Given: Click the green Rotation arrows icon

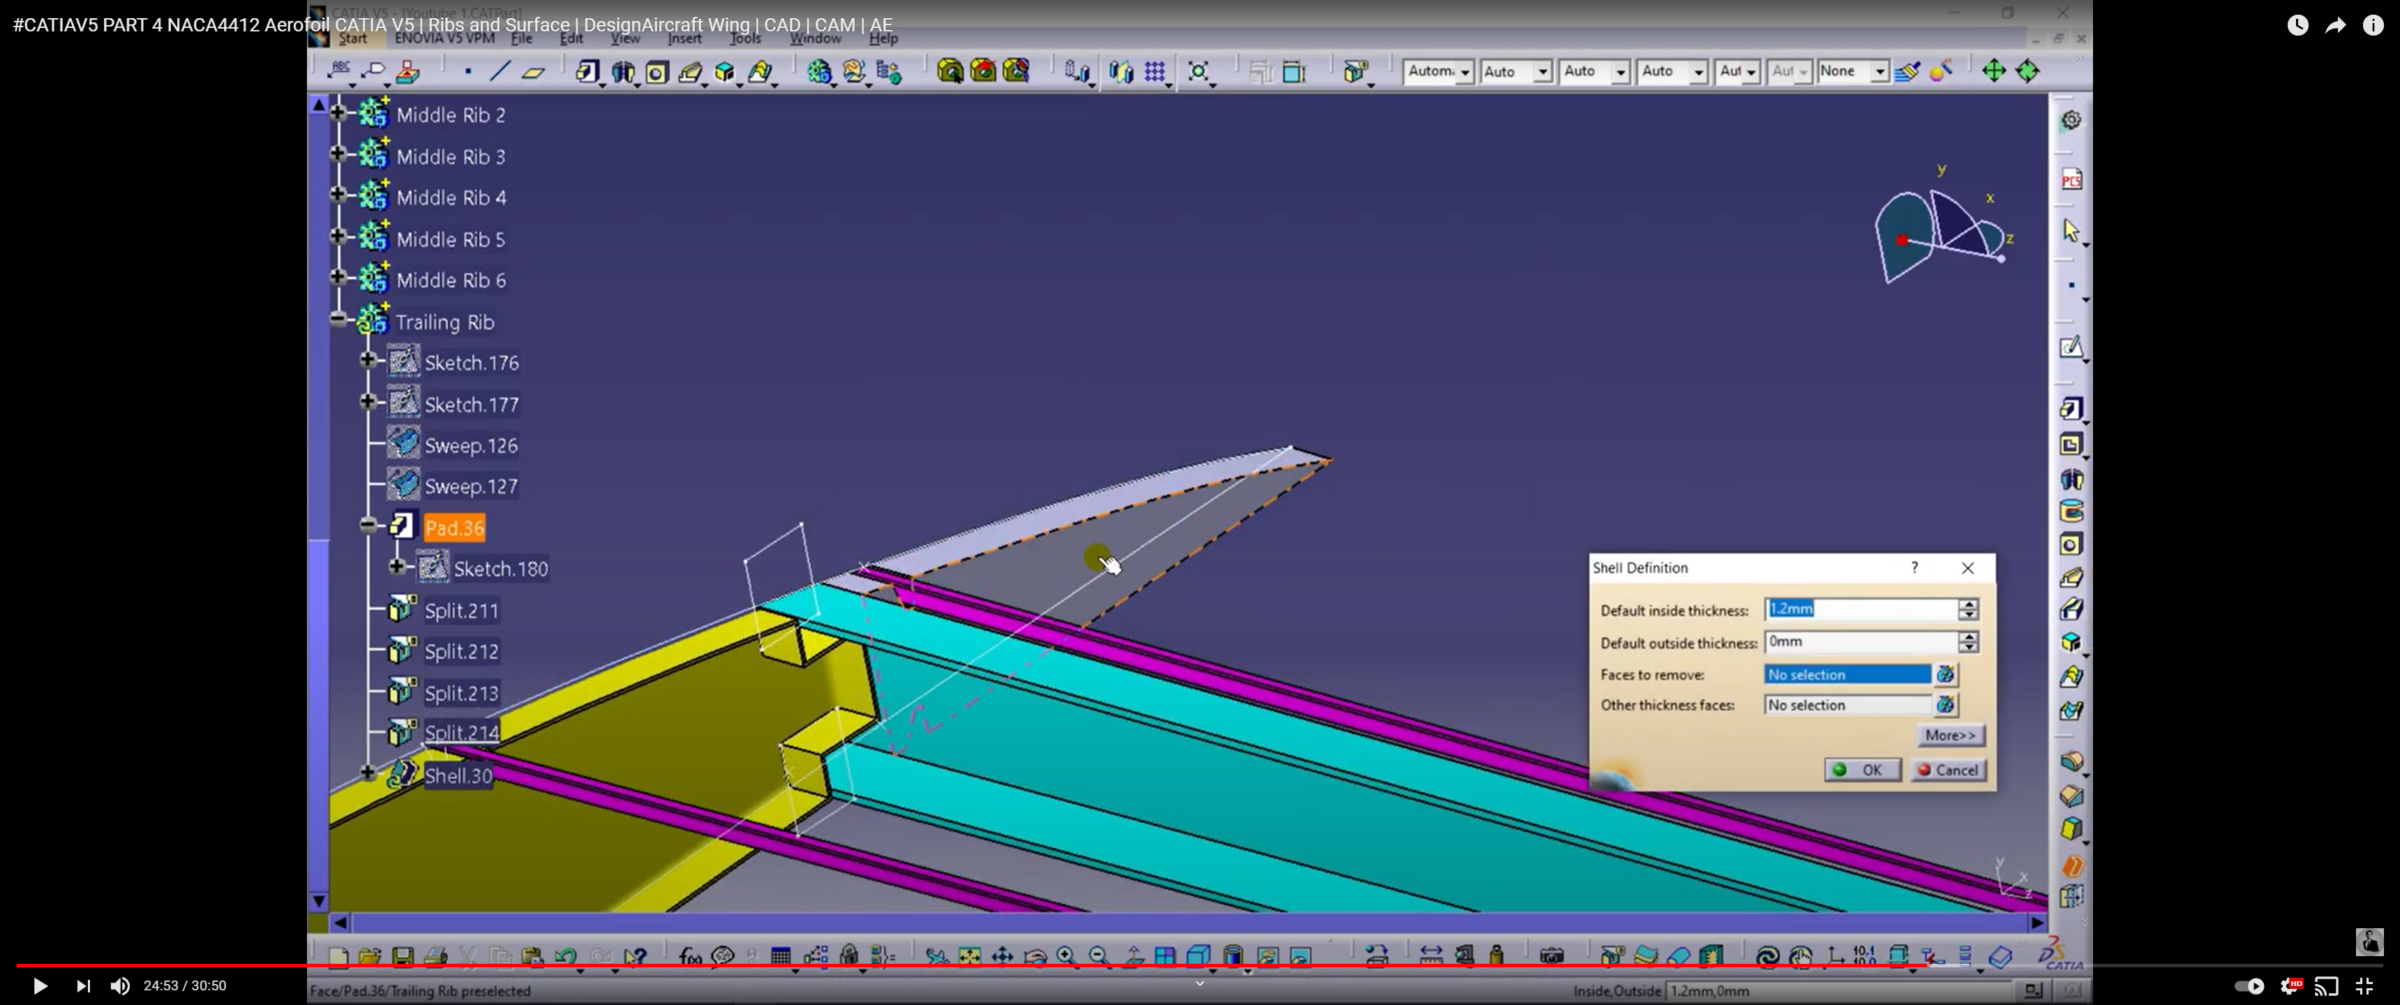Looking at the screenshot, I should click(2028, 71).
